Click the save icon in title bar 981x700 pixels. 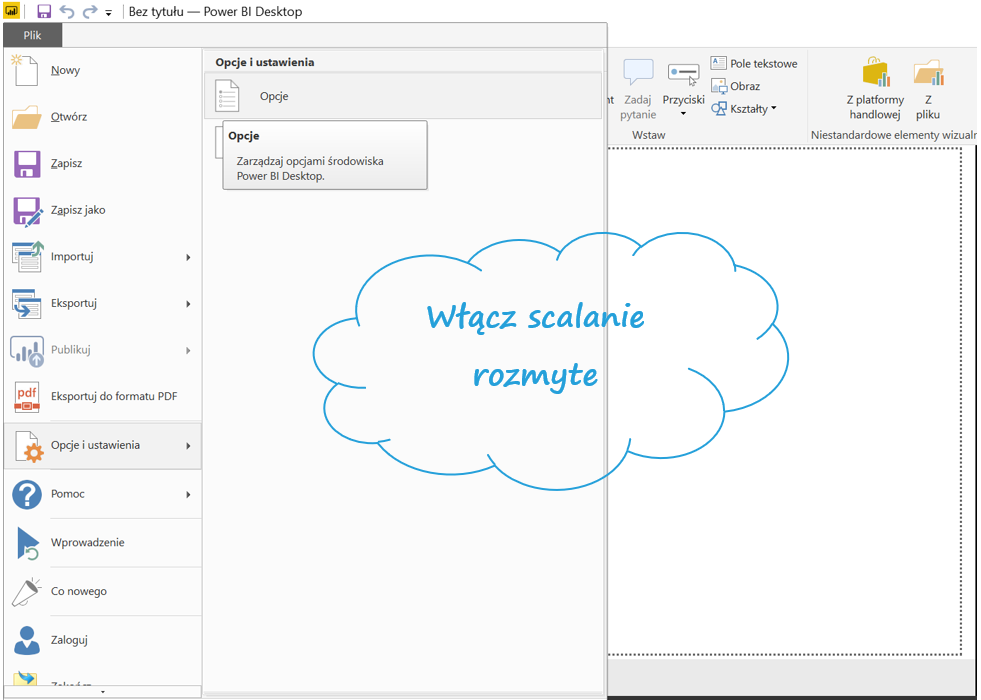[x=44, y=12]
